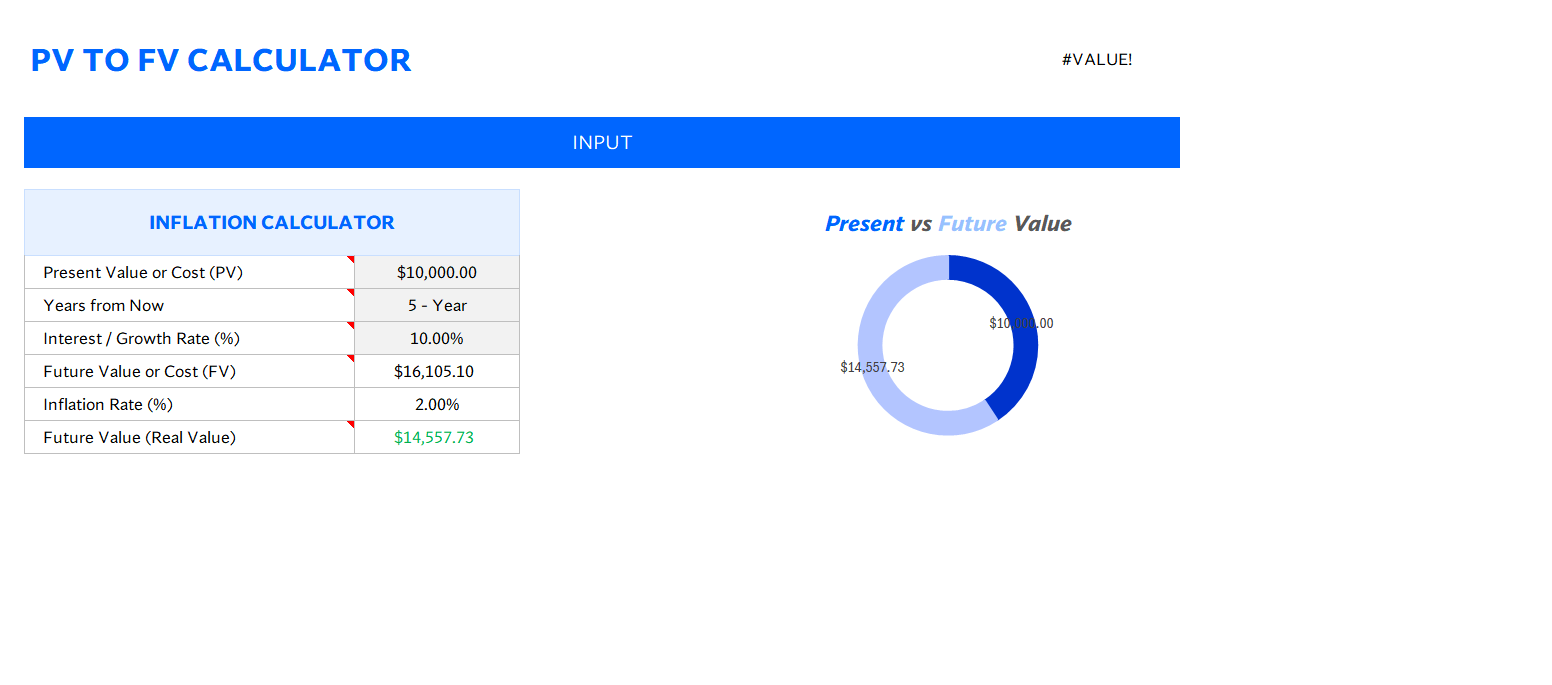Select the Present Value or Cost (PV) label

tap(143, 272)
